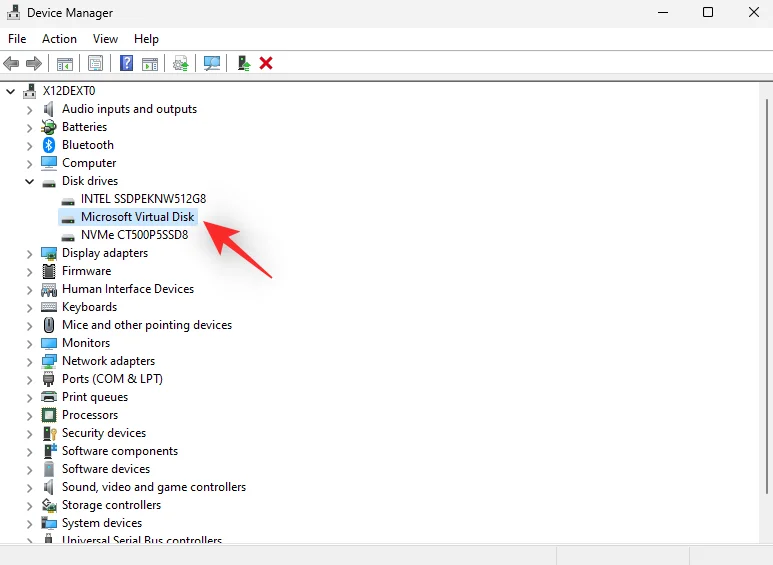Screen dimensions: 773x565
Task: Select Bluetooth text label
Action: click(88, 145)
